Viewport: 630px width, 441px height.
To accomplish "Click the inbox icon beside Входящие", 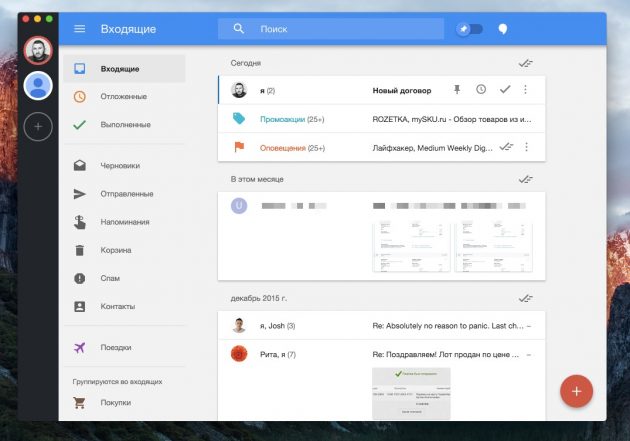I will (80, 69).
